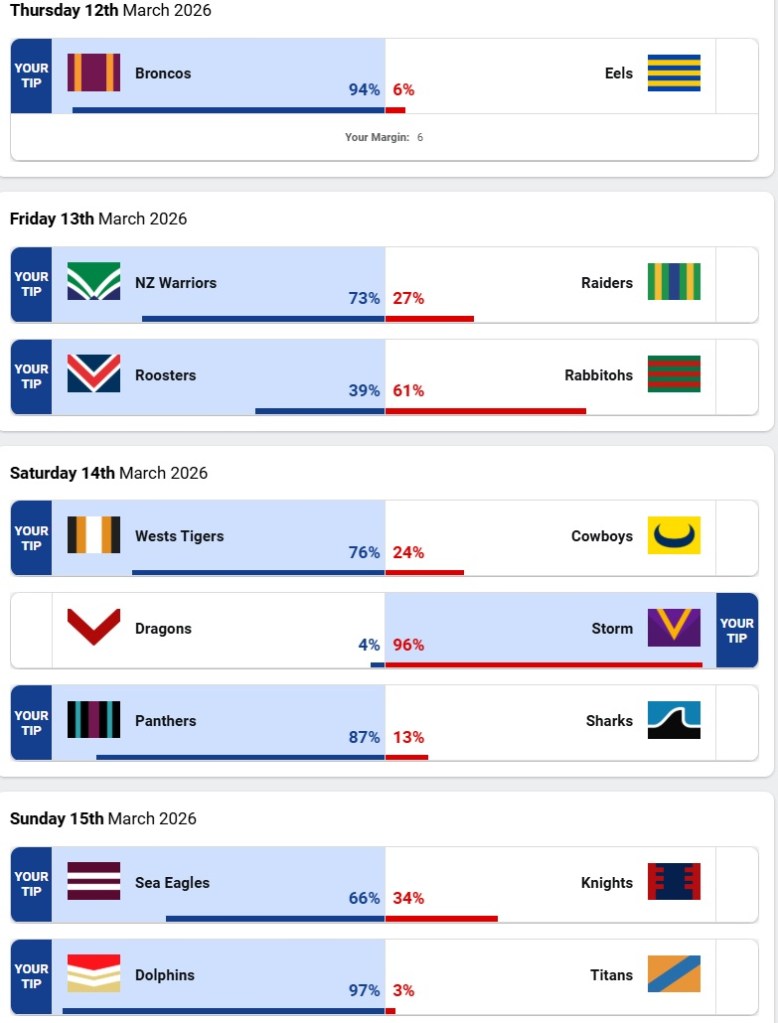778x1023 pixels.
Task: Click the Raiders team jersey icon
Action: point(673,282)
